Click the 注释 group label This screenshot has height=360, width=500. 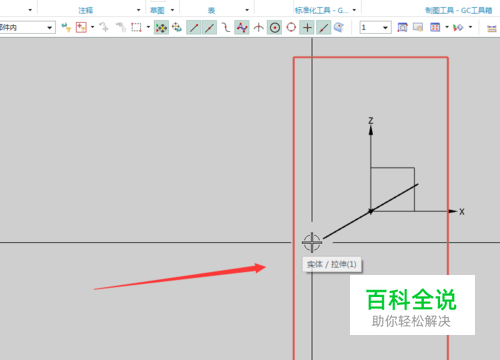(86, 11)
